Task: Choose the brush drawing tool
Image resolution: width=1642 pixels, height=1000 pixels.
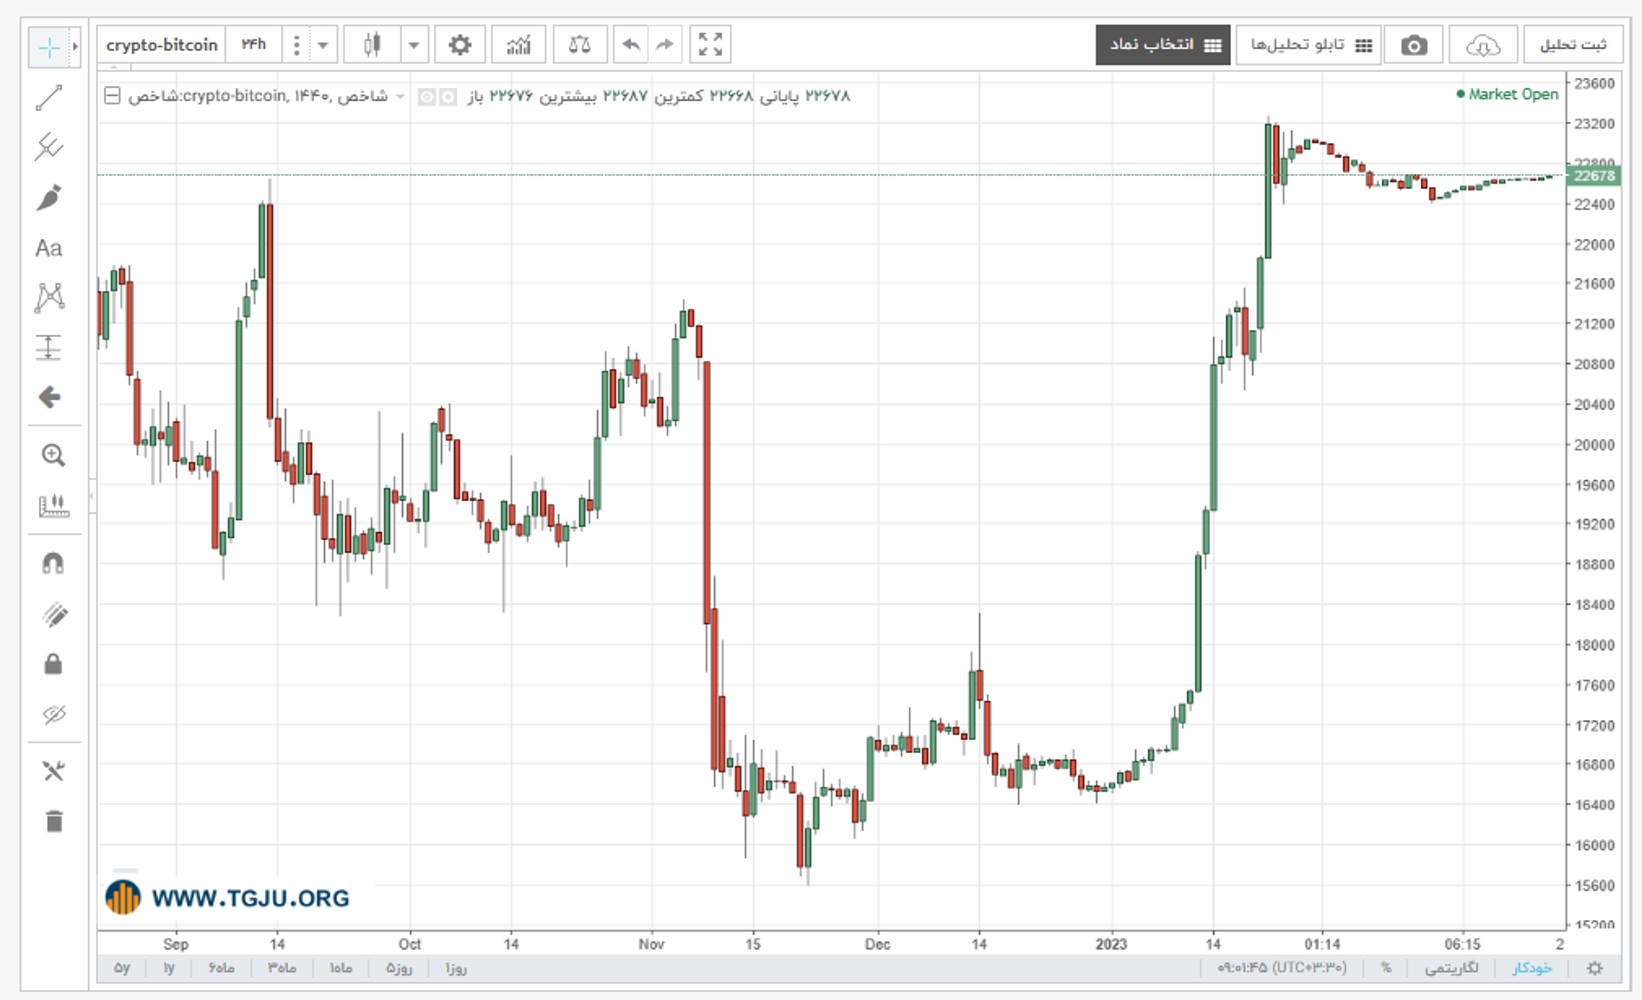Action: click(49, 197)
